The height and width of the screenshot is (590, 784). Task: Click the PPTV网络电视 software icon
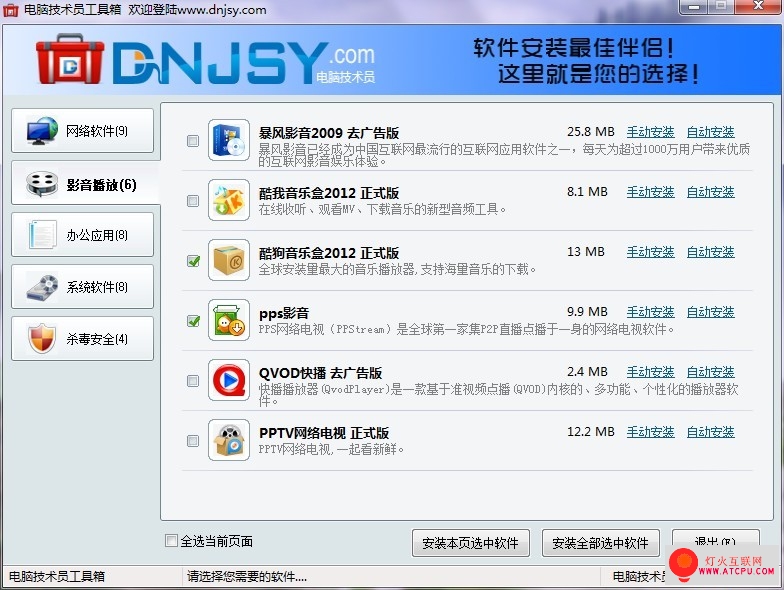click(229, 440)
